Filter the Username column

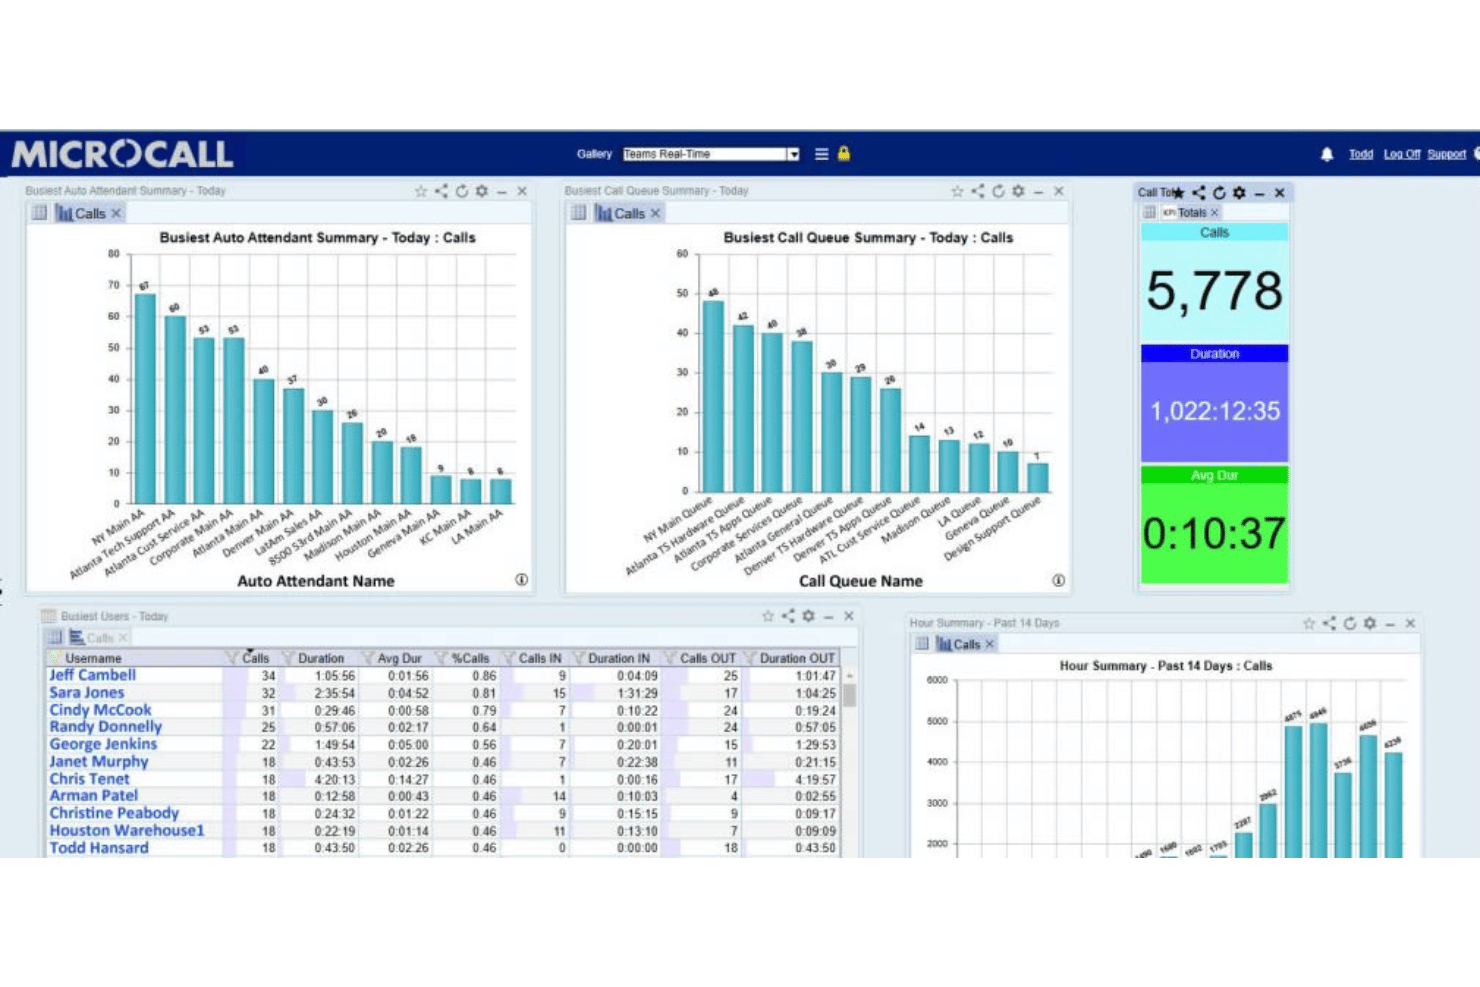(55, 658)
